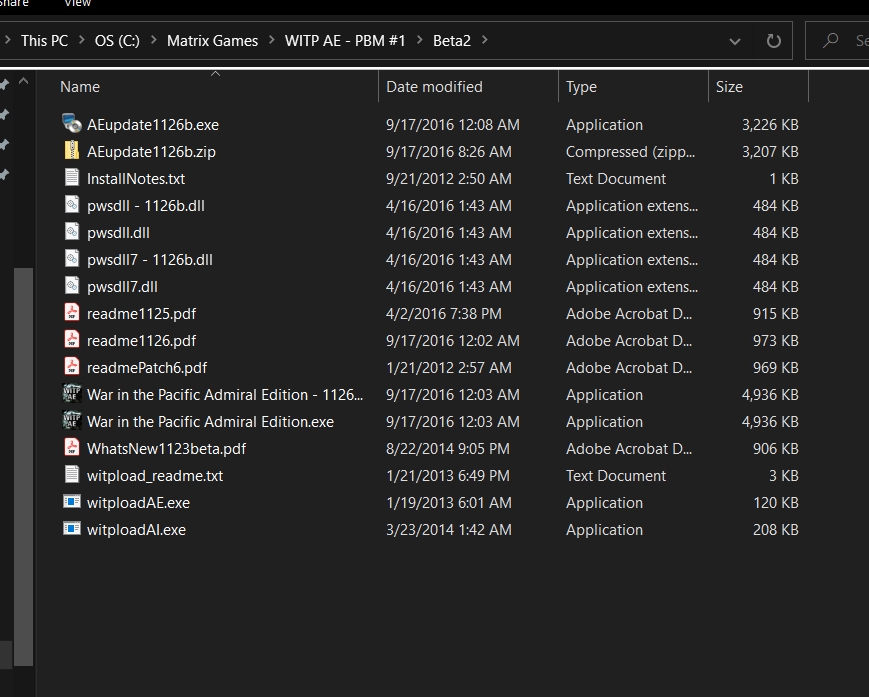
Task: Expand the chevron after Matrix Games
Action: click(272, 40)
